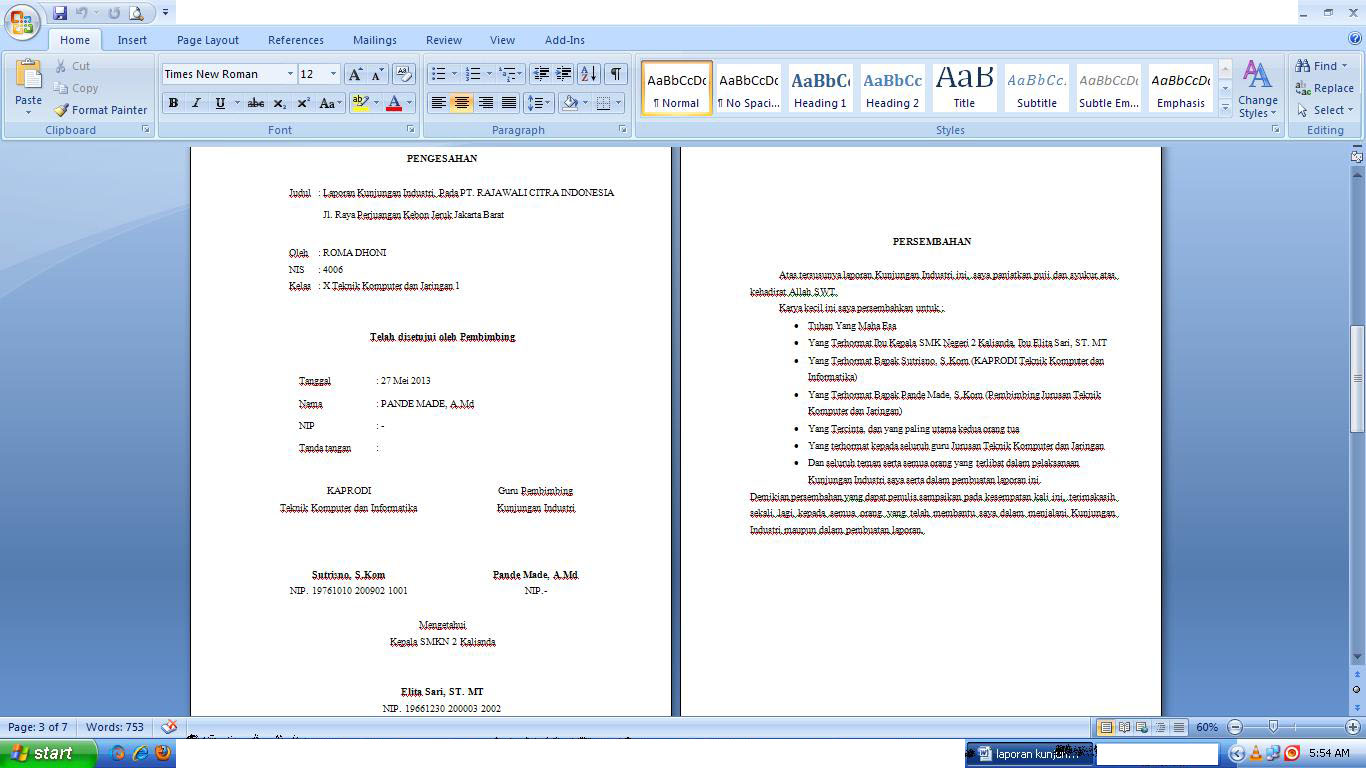Click Change Styles
The height and width of the screenshot is (768, 1366).
click(1257, 89)
